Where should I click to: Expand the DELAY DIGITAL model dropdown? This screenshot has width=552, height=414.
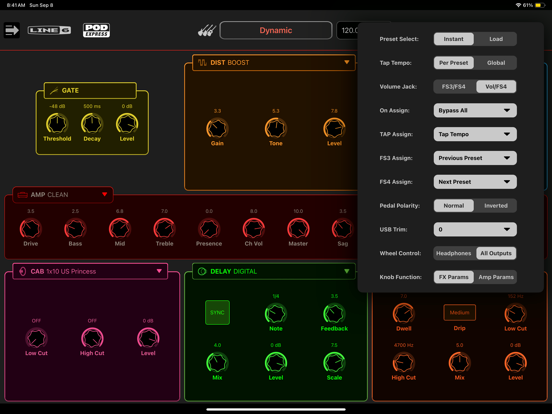point(346,271)
